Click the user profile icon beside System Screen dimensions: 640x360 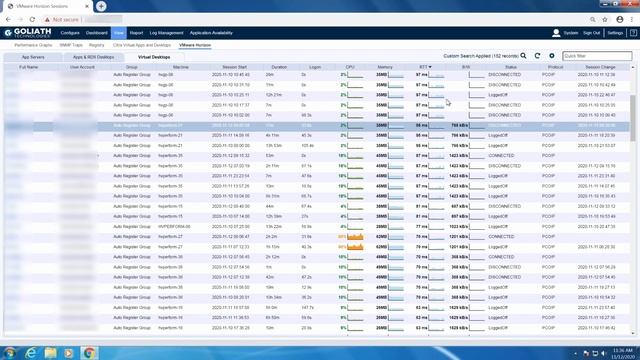[x=556, y=33]
